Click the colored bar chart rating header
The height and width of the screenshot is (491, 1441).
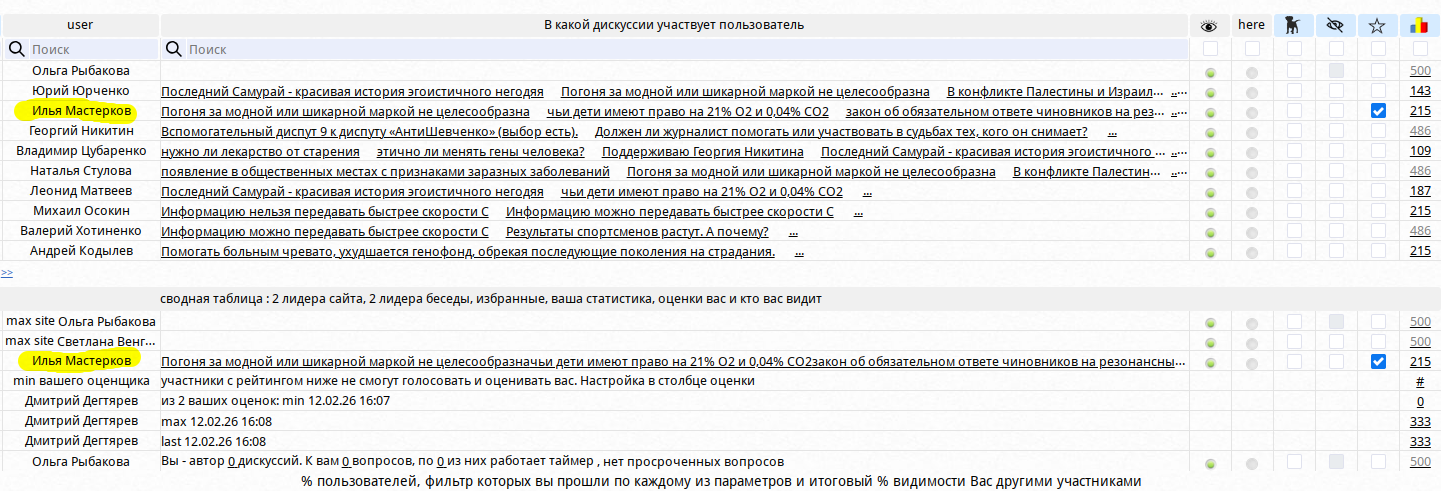[1419, 25]
